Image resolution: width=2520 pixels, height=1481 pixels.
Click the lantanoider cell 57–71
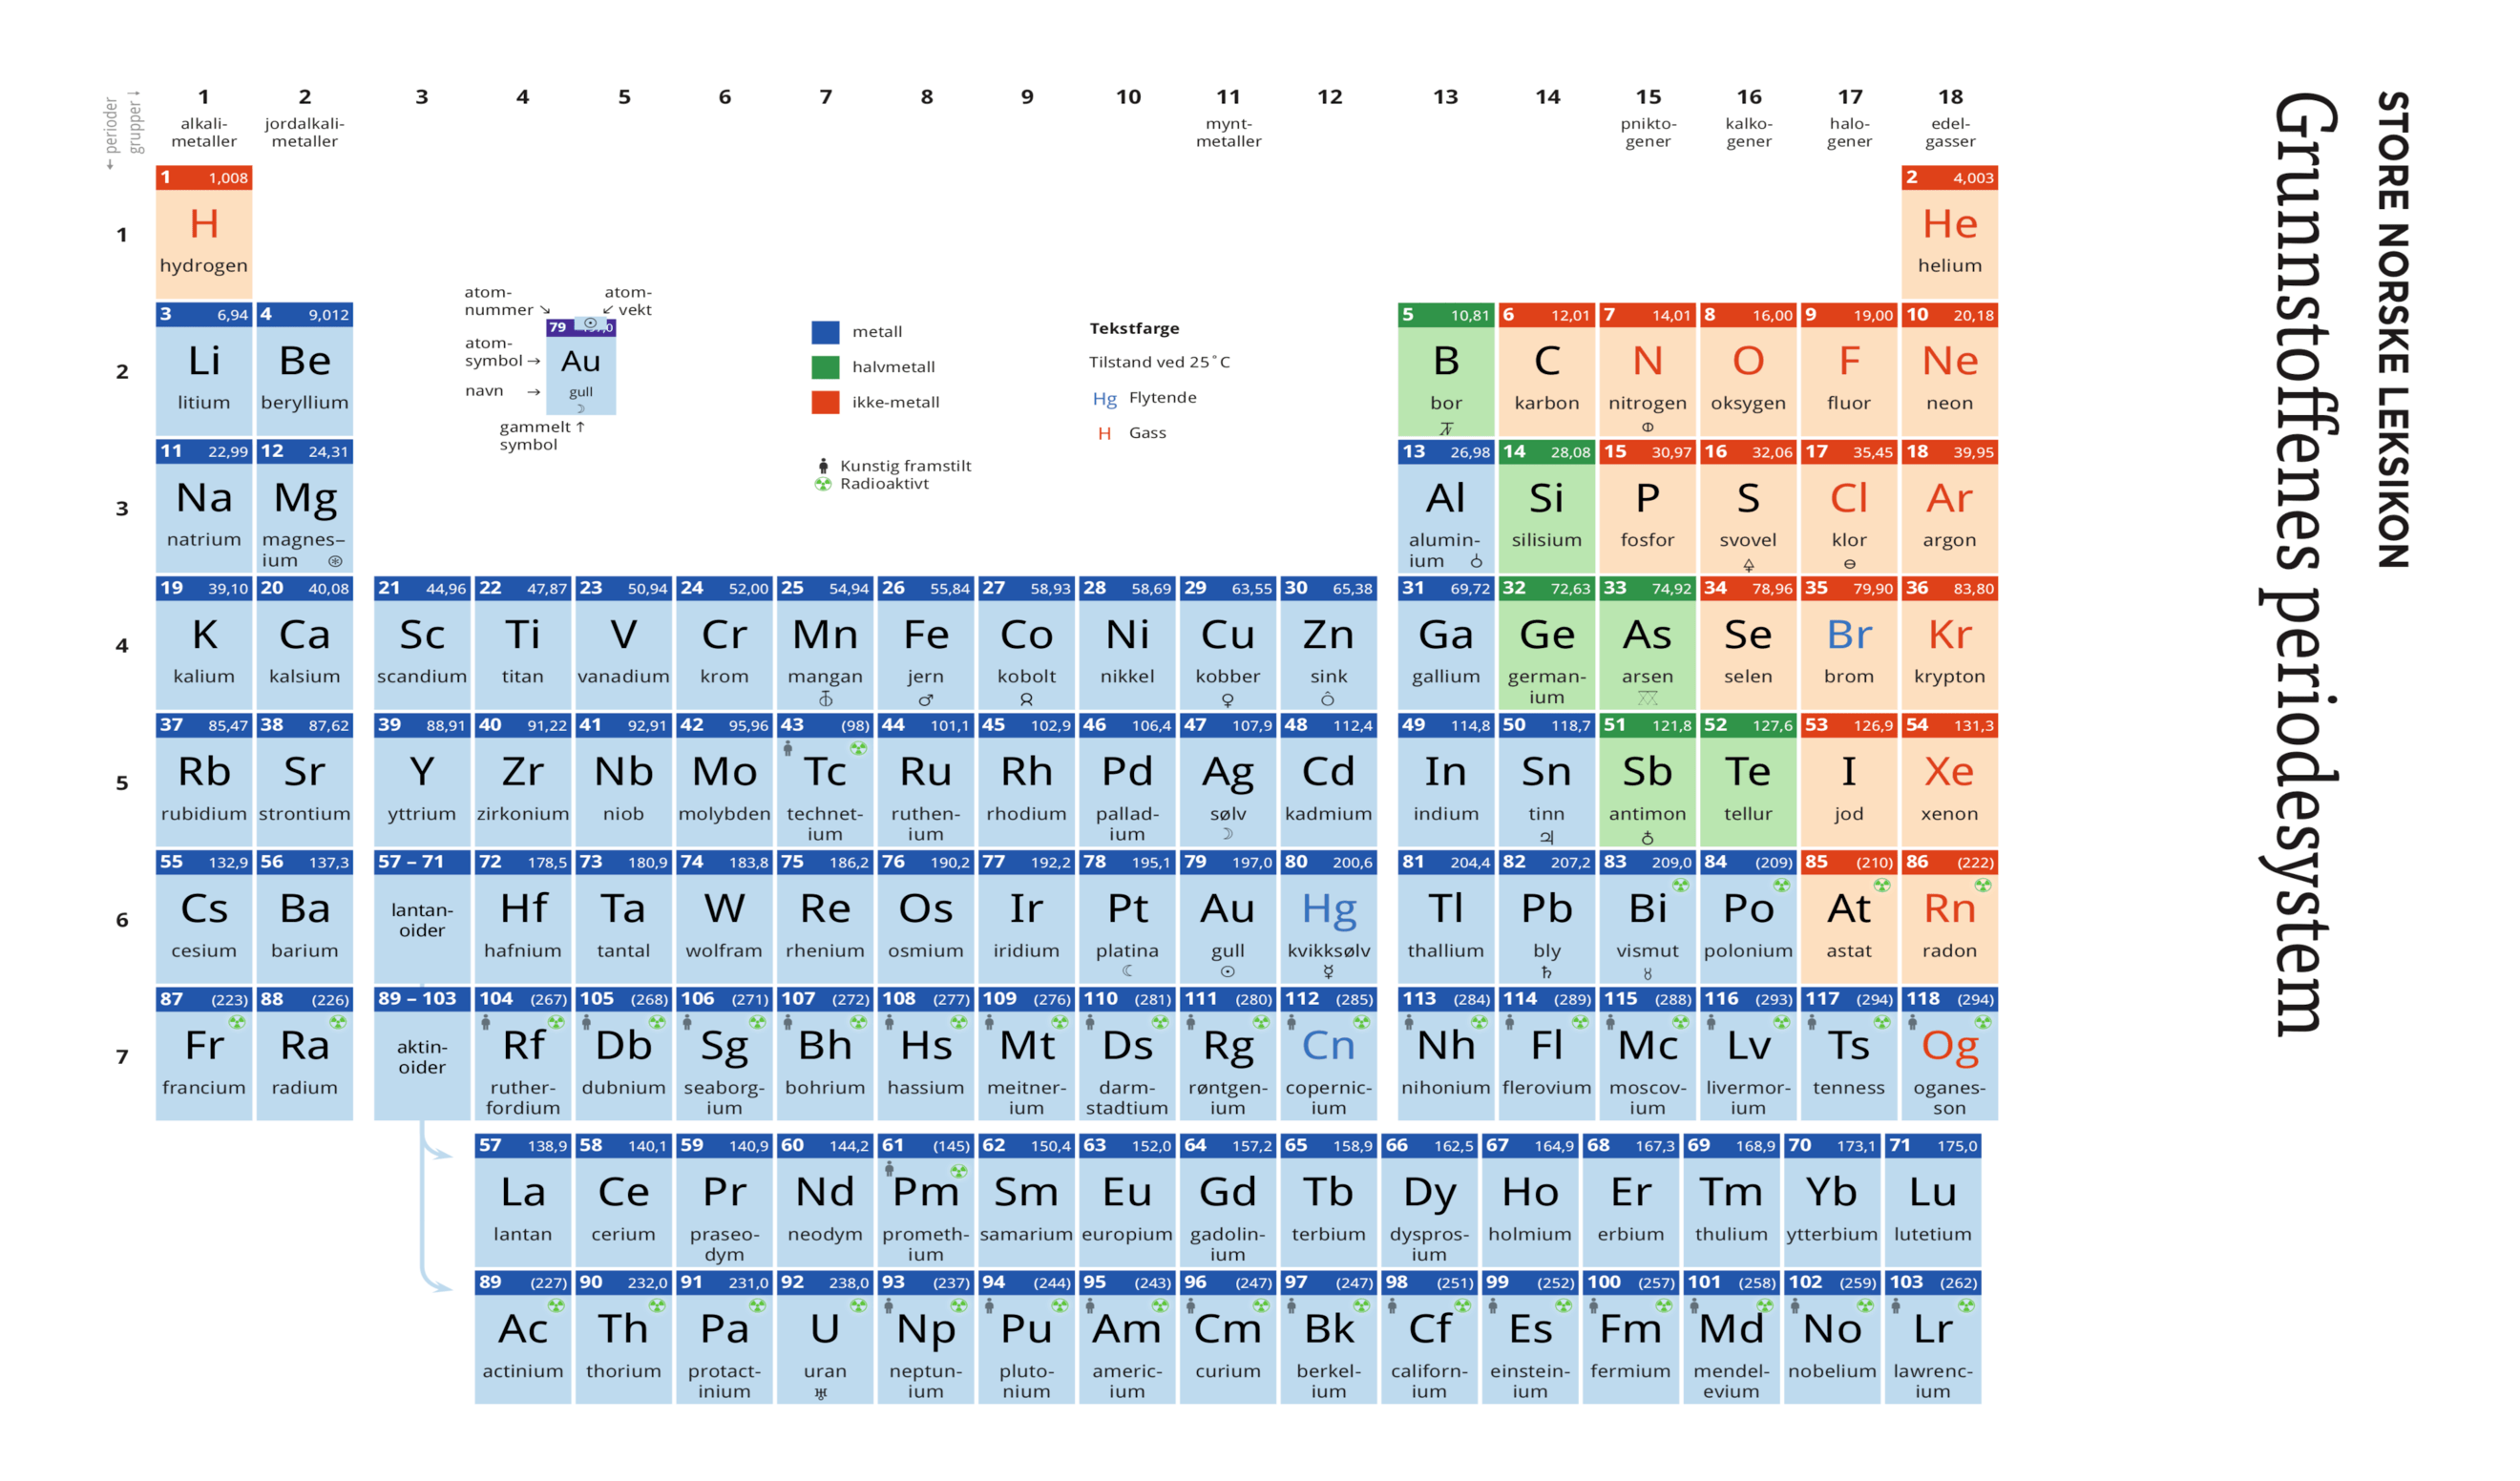[x=422, y=917]
